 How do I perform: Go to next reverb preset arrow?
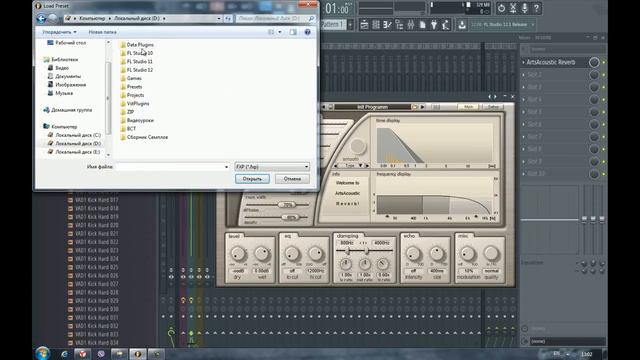pyautogui.click(x=422, y=107)
